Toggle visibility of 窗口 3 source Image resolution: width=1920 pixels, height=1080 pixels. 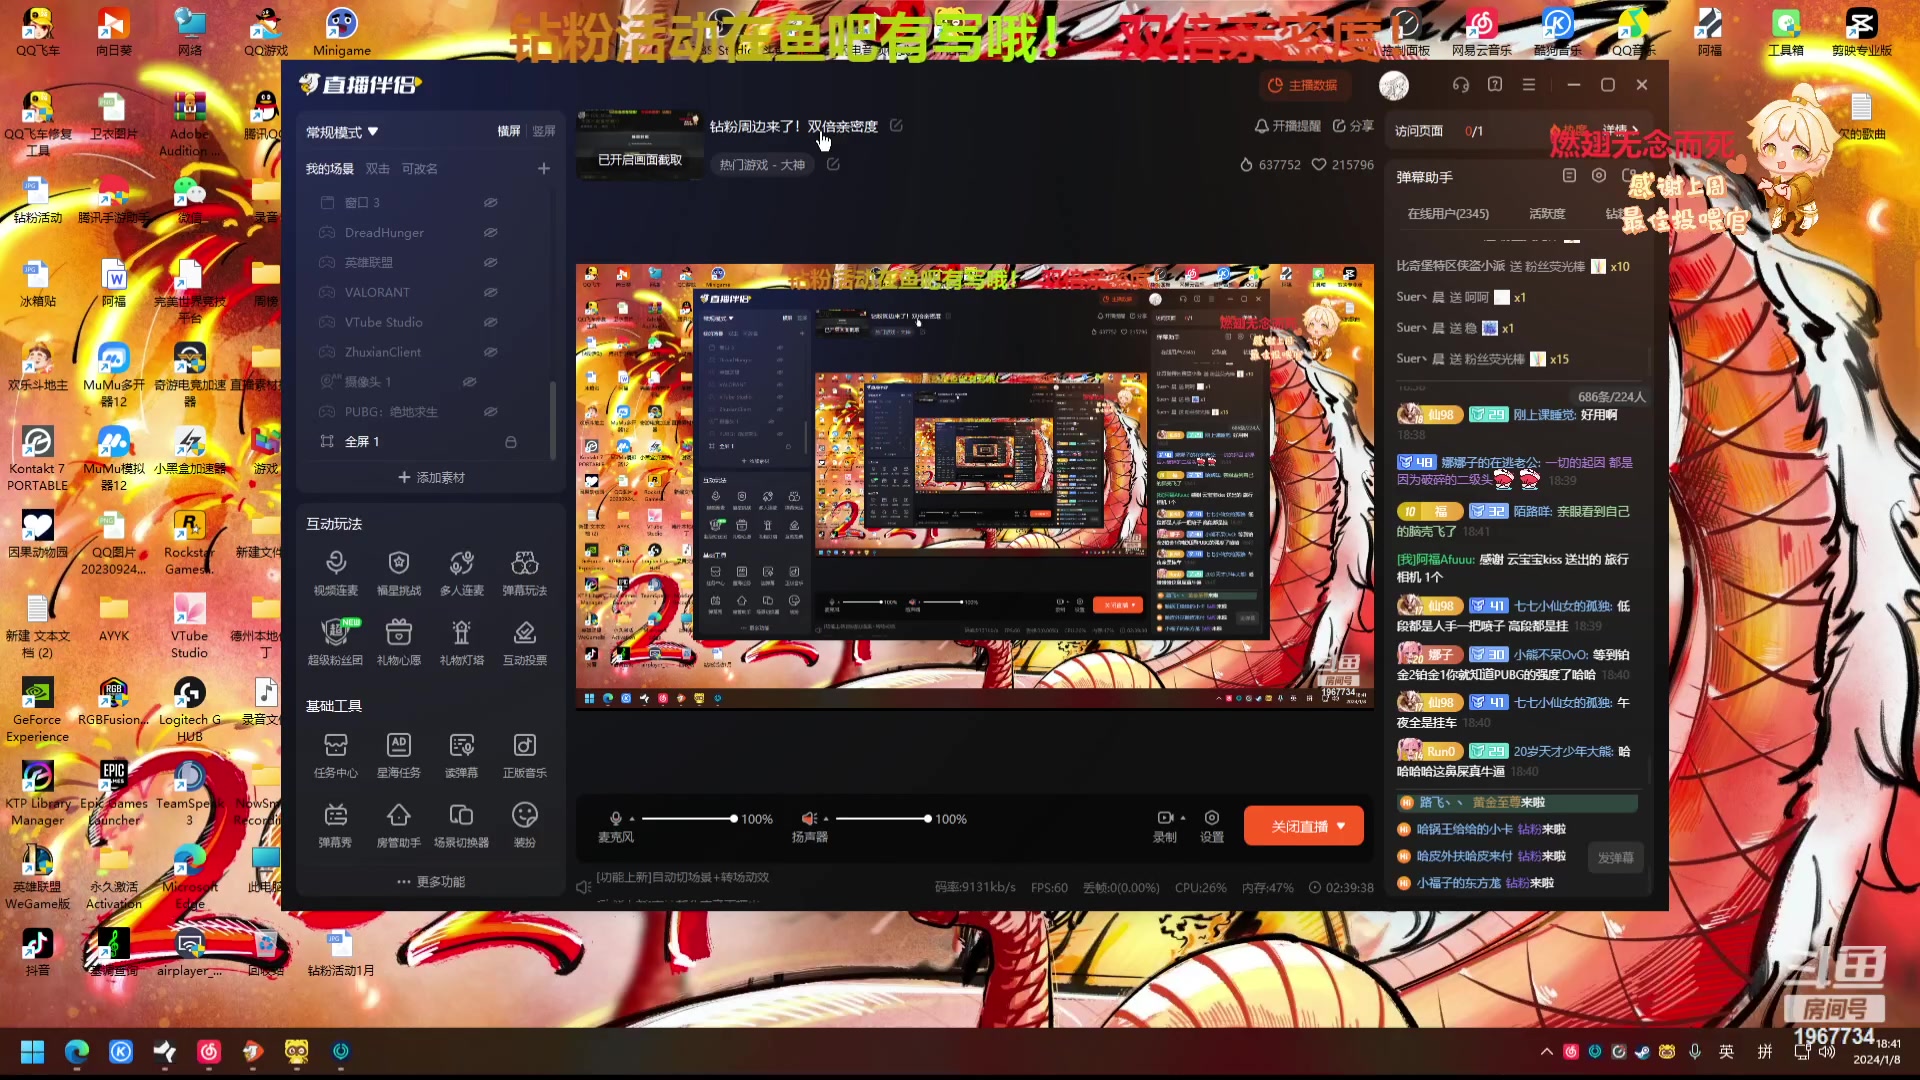(491, 203)
